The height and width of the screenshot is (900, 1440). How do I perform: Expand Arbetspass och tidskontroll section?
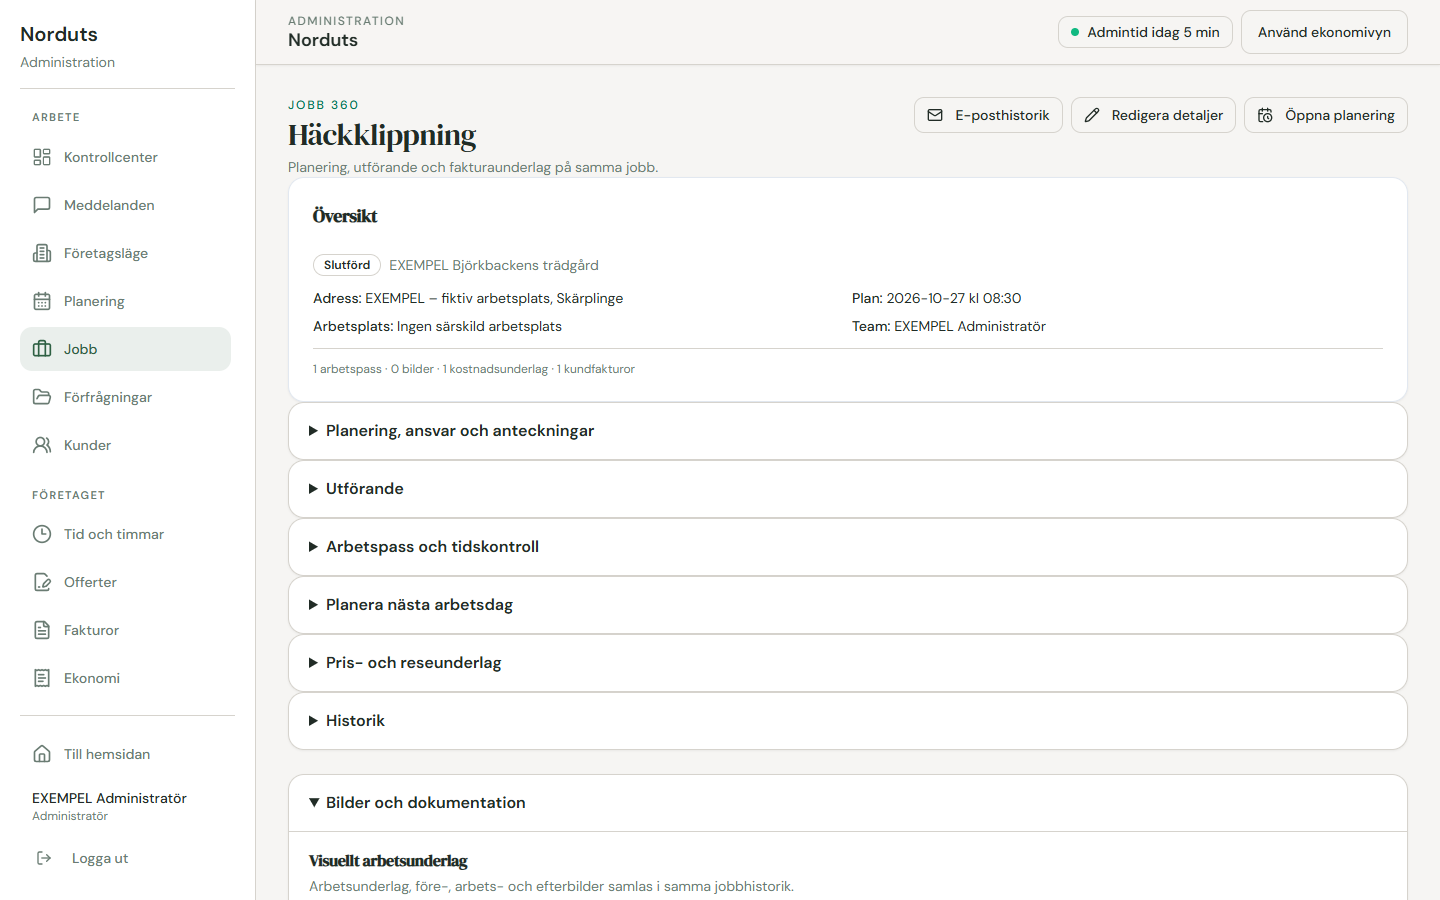coord(848,547)
